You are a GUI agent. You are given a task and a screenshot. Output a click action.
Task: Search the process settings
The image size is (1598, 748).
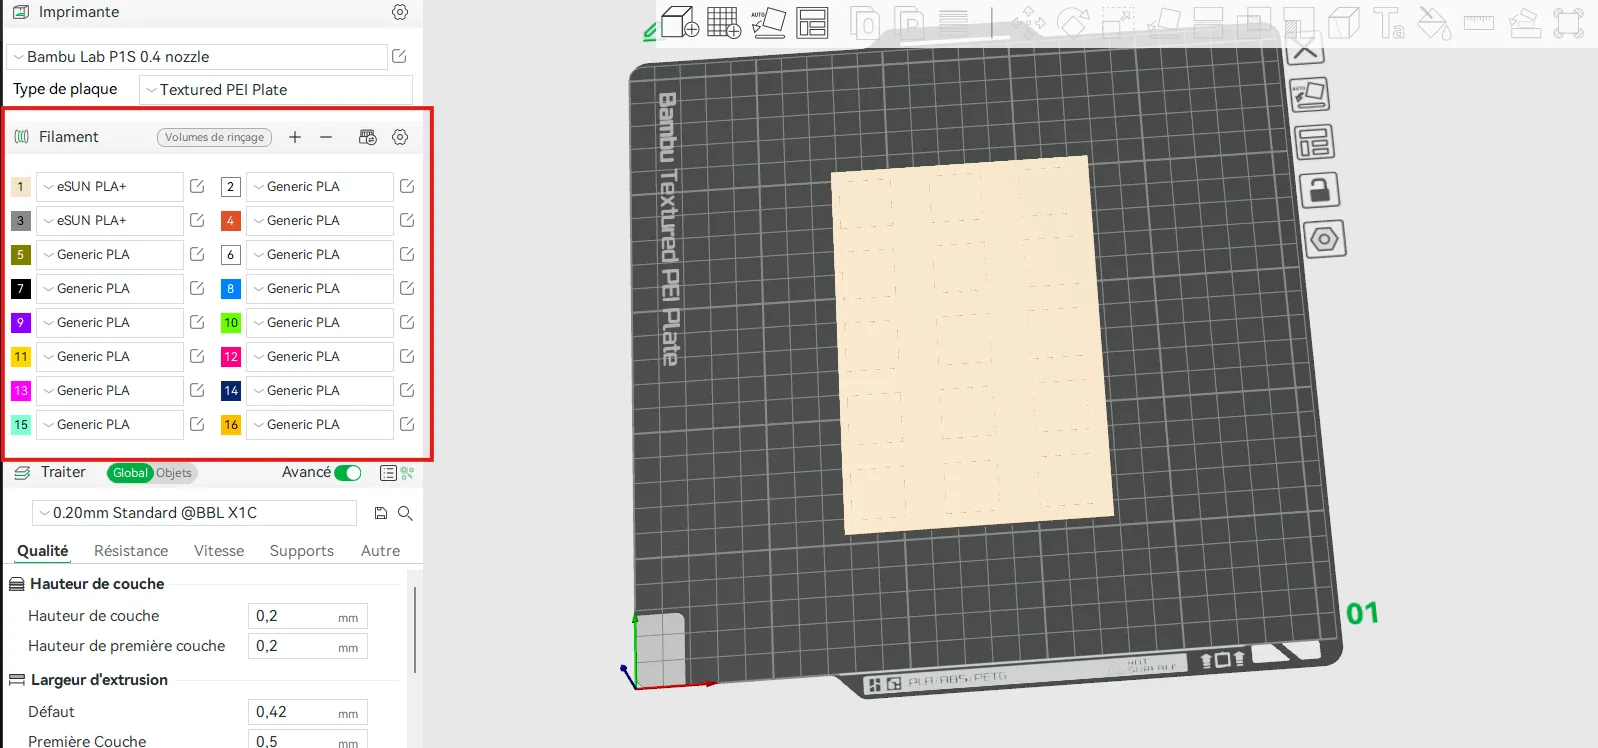(405, 513)
